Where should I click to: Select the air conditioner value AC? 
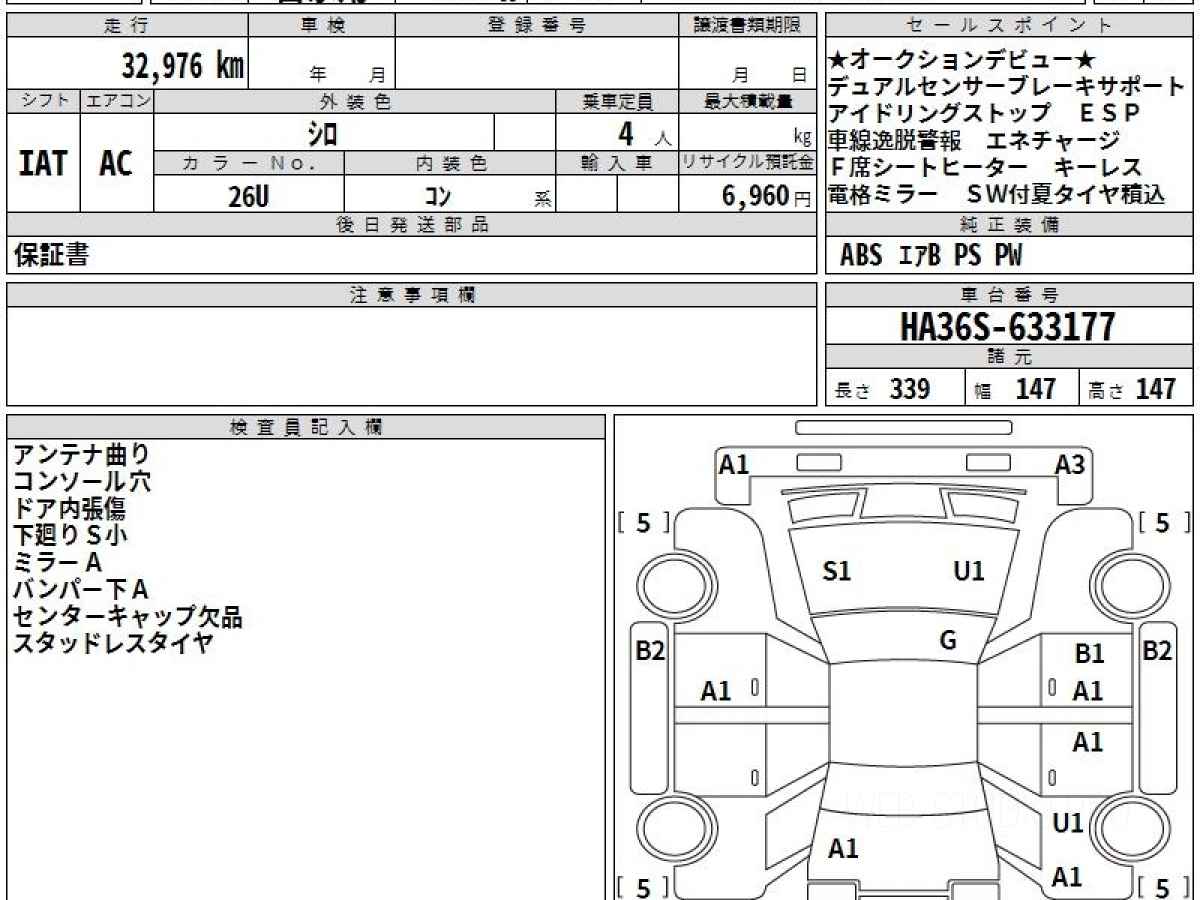(x=117, y=163)
